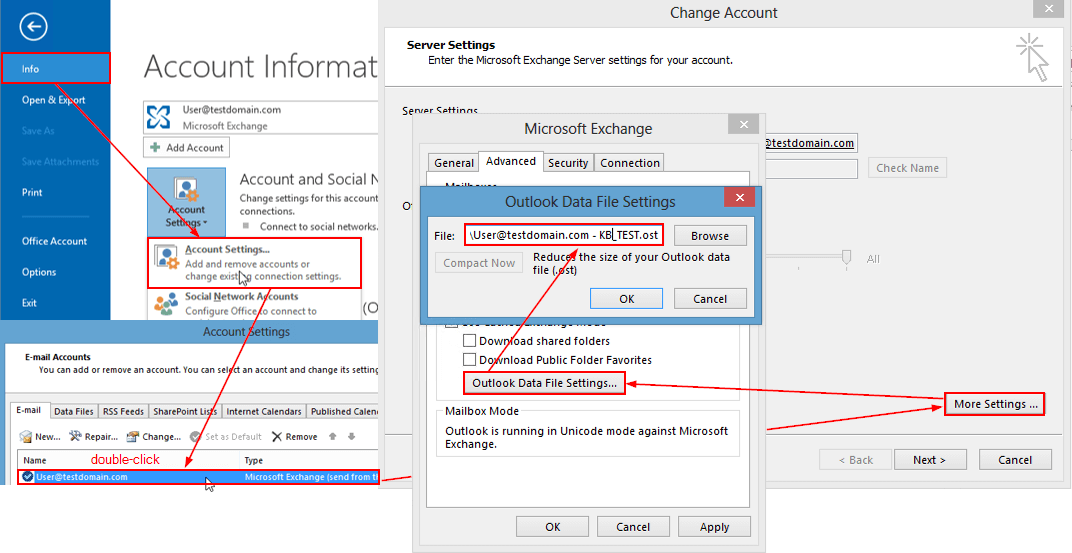Click the Compact Now button
Image resolution: width=1072 pixels, height=553 pixels.
479,262
